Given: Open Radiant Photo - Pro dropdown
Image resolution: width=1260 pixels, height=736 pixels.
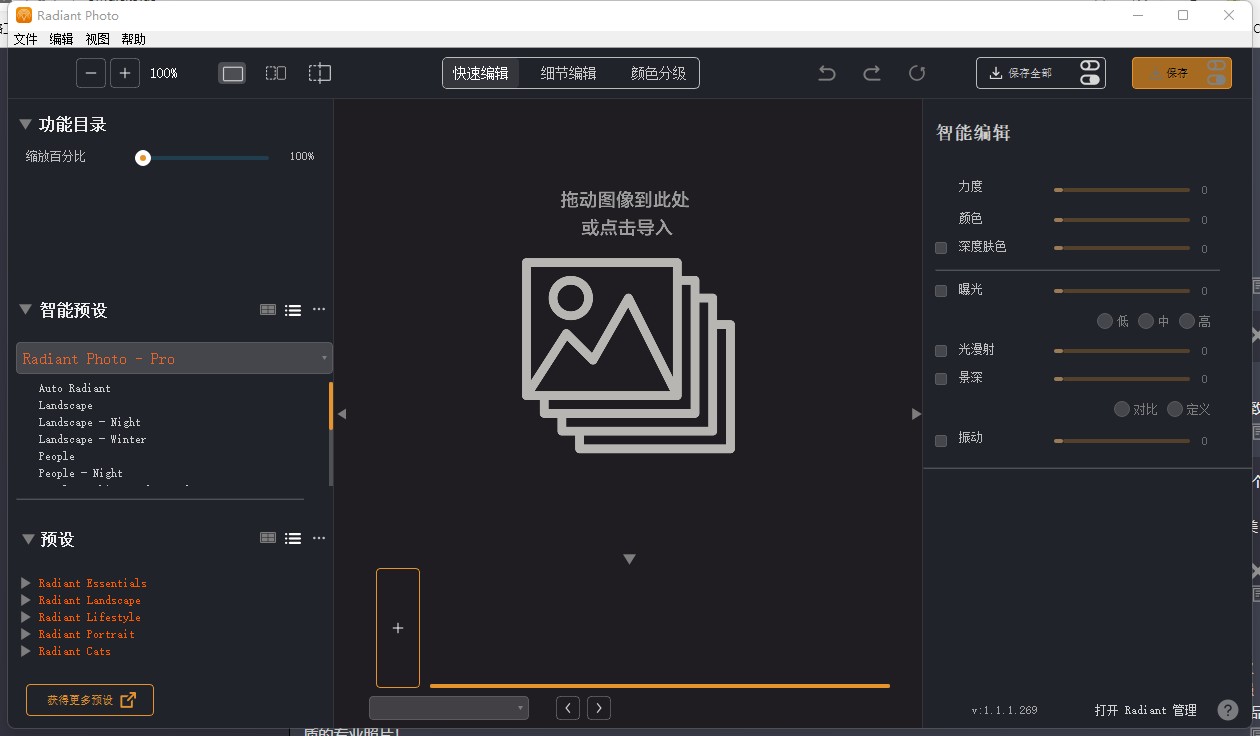Looking at the screenshot, I should click(174, 358).
